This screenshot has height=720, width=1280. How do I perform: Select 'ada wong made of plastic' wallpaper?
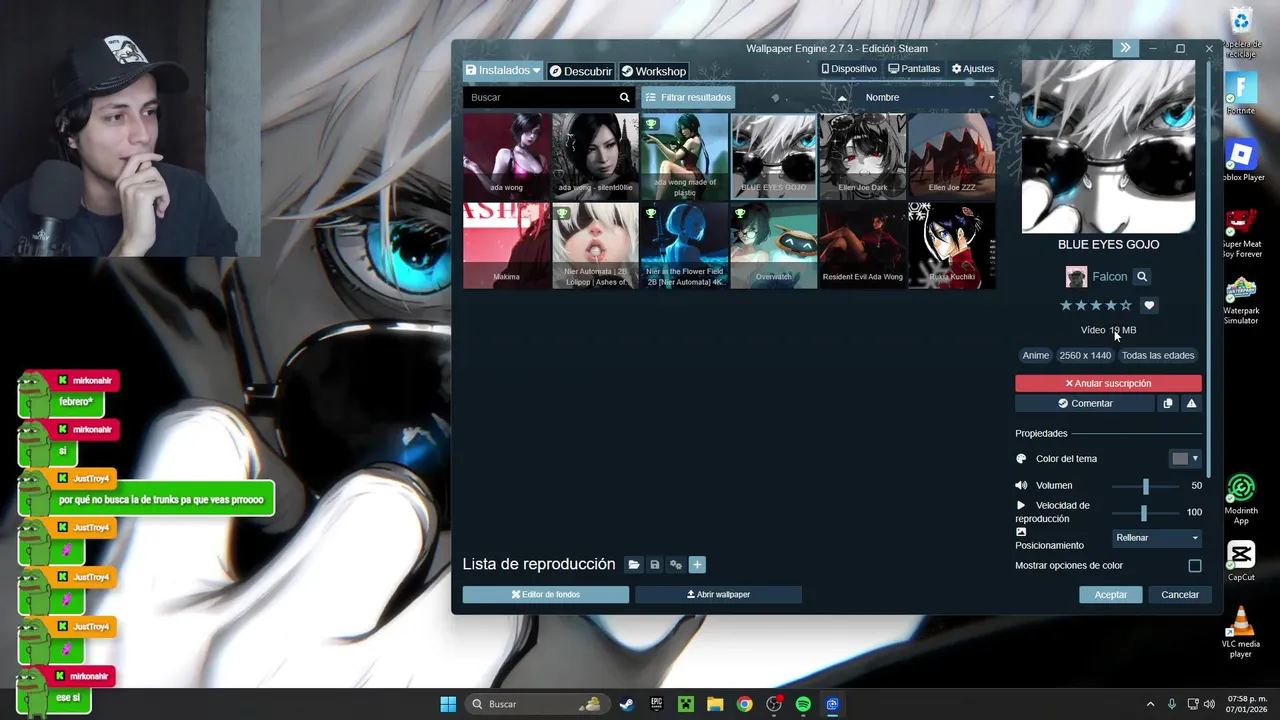684,156
